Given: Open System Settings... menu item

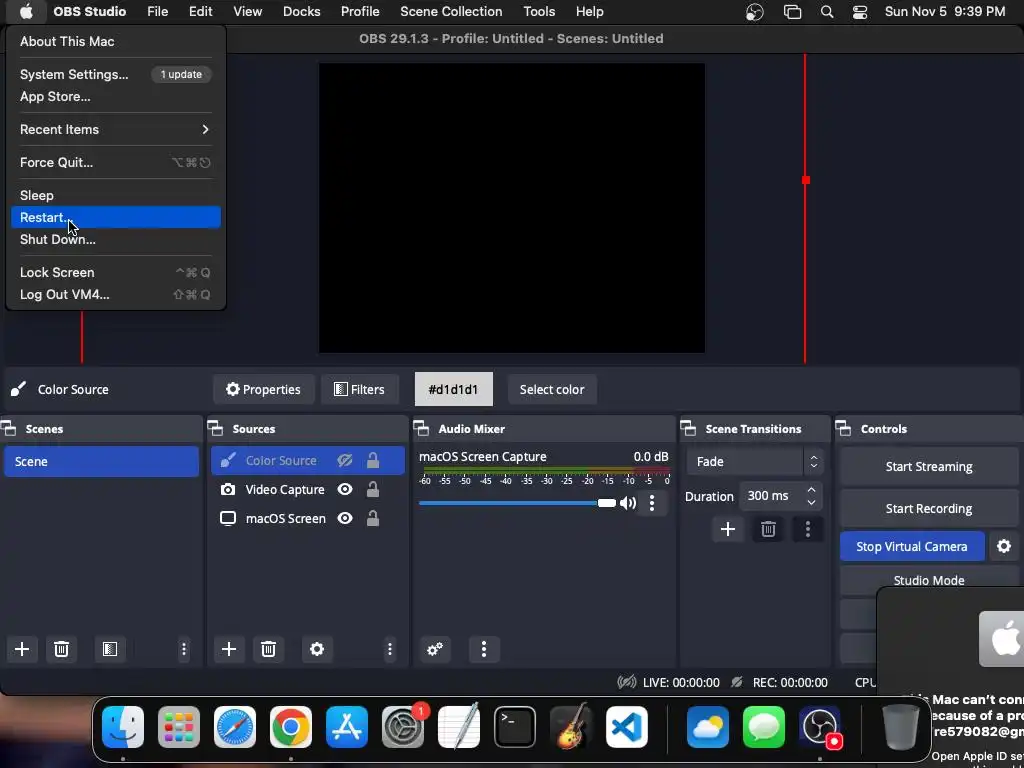Looking at the screenshot, I should [x=116, y=74].
